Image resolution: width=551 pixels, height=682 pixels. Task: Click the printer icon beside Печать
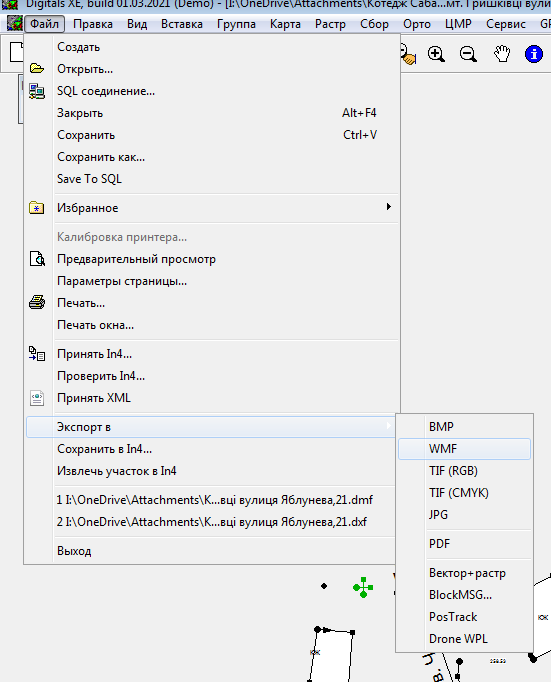[x=37, y=302]
